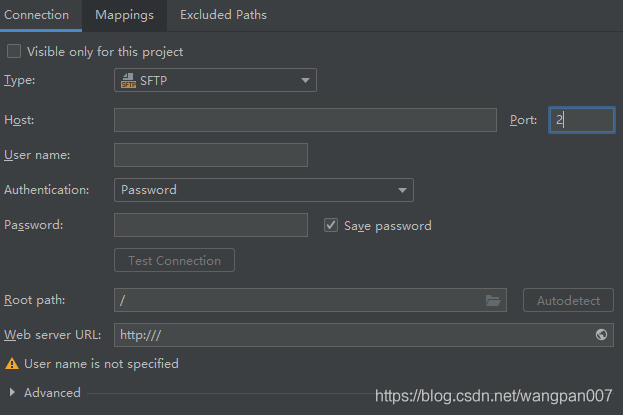This screenshot has width=623, height=415.
Task: Click the warning triangle icon
Action: [12, 364]
